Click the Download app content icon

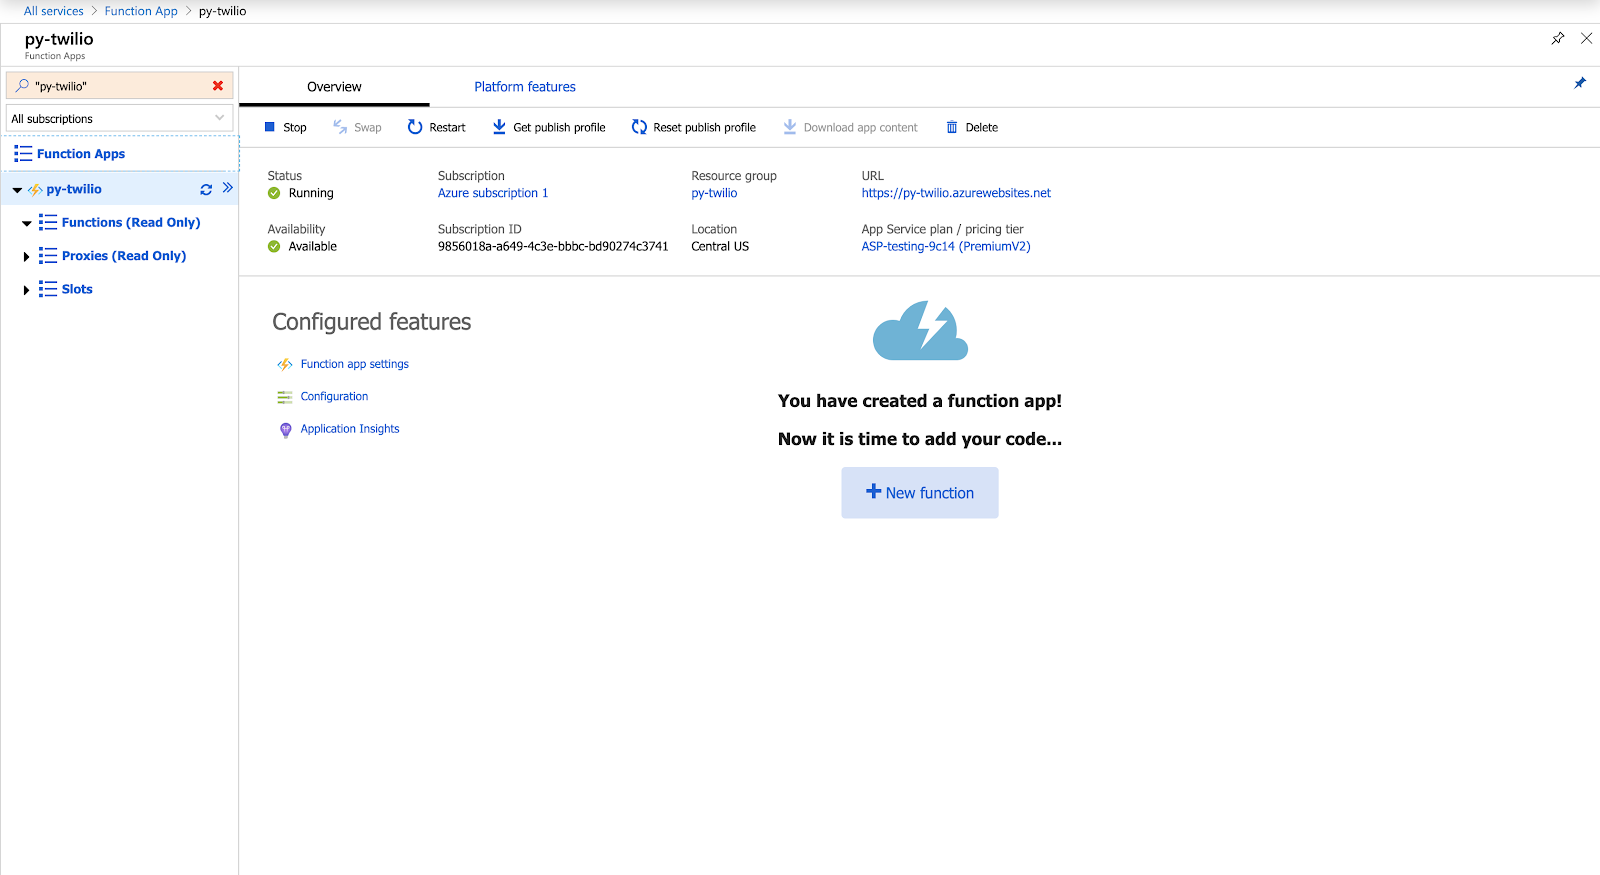(790, 127)
